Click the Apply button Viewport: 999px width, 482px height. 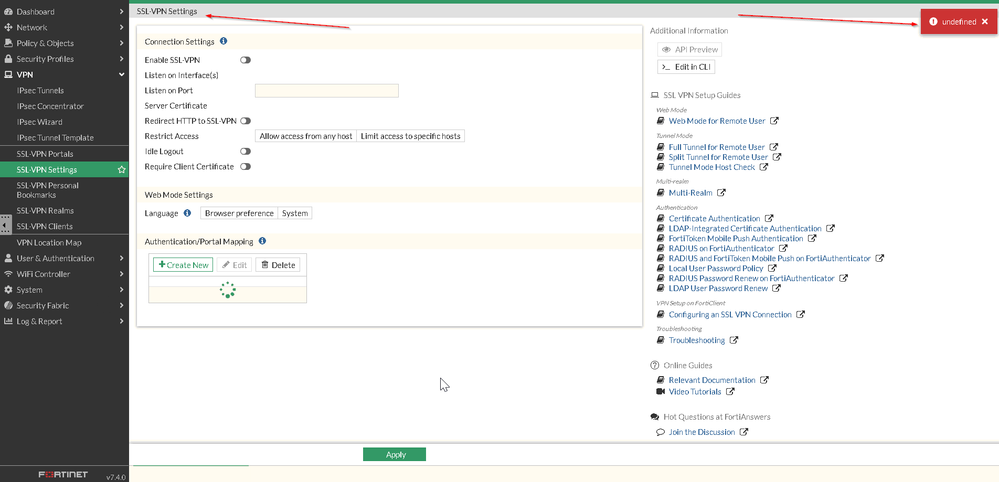(x=394, y=455)
